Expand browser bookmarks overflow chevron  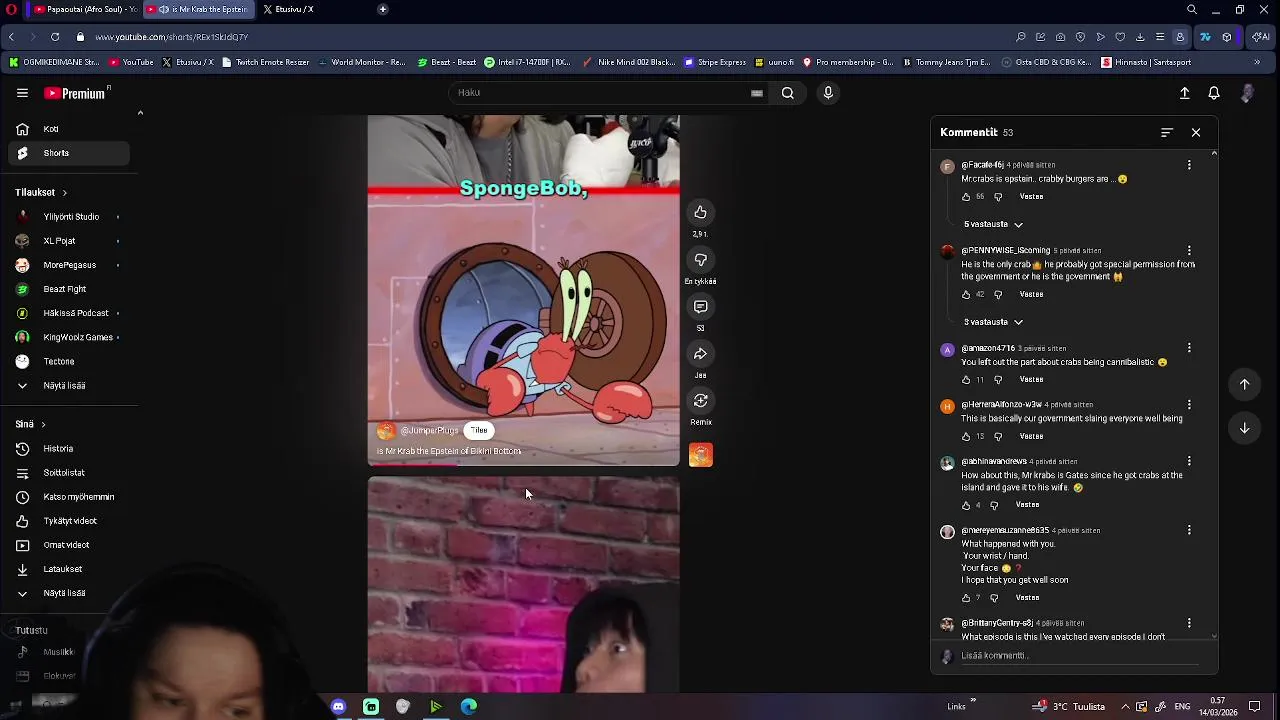(1257, 62)
